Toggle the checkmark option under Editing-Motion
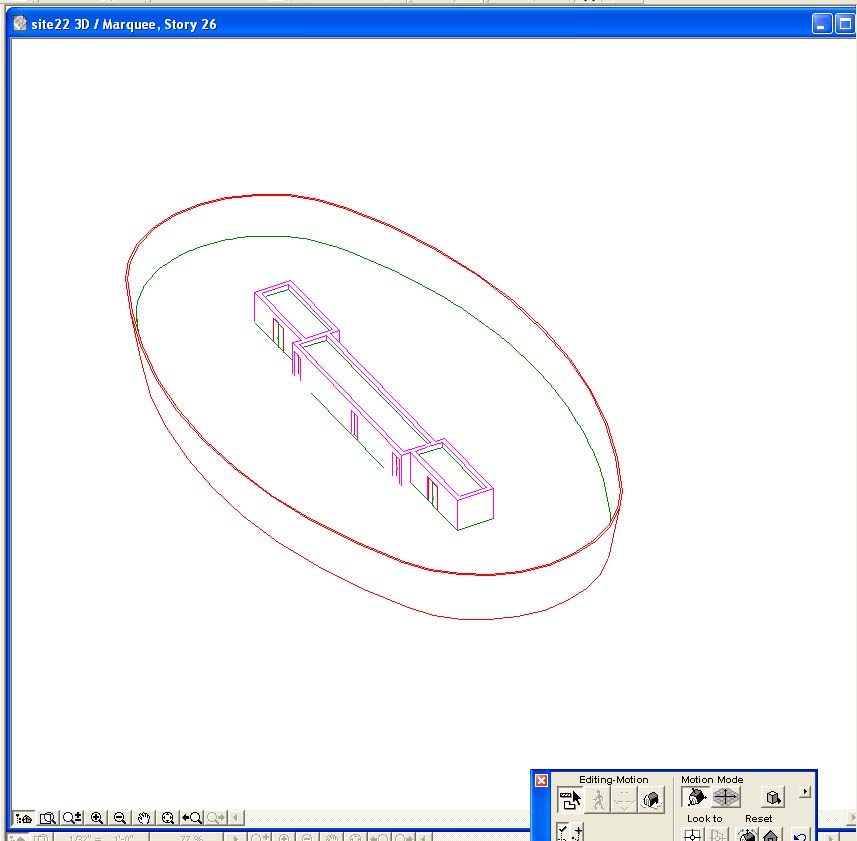This screenshot has height=841, width=857. pyautogui.click(x=562, y=832)
